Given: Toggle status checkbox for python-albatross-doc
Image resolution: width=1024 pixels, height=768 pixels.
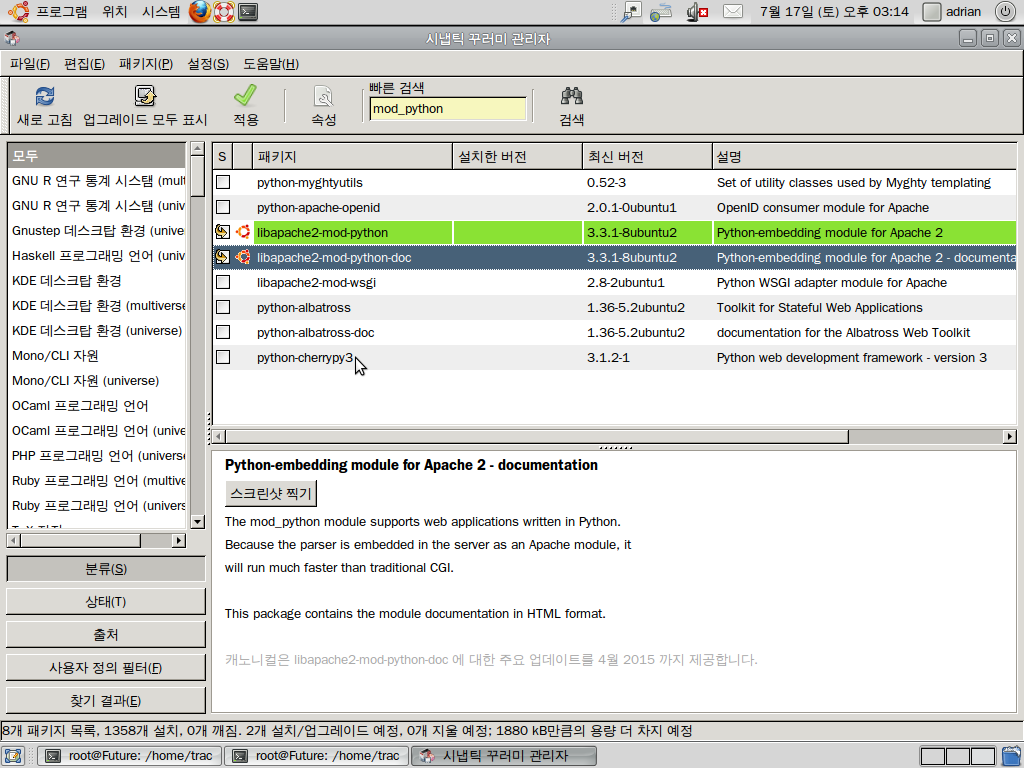Looking at the screenshot, I should [223, 332].
